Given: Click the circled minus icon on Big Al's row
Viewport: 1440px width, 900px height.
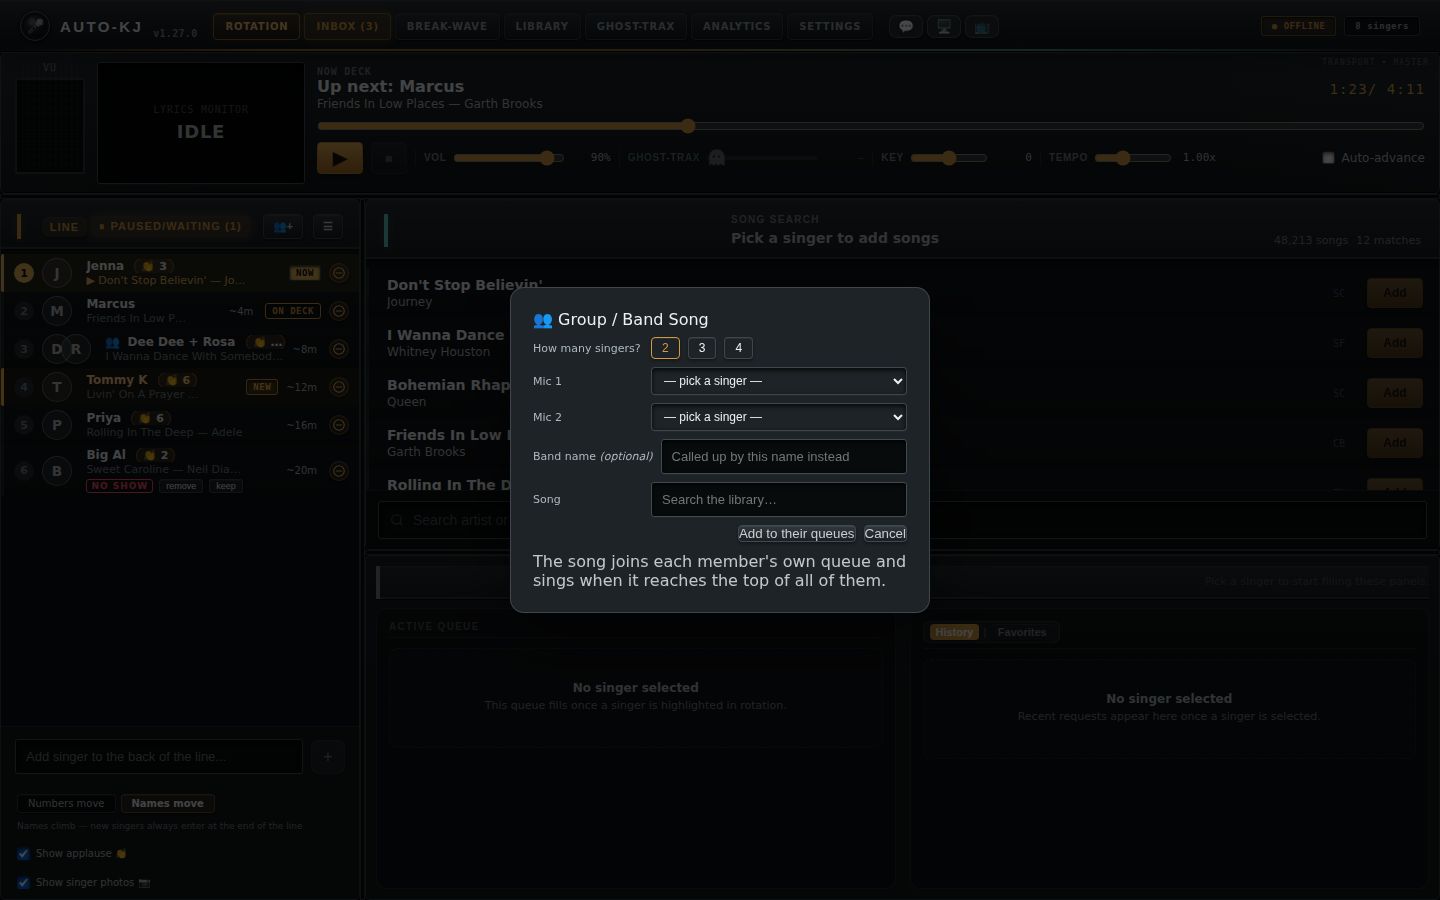Looking at the screenshot, I should (339, 471).
